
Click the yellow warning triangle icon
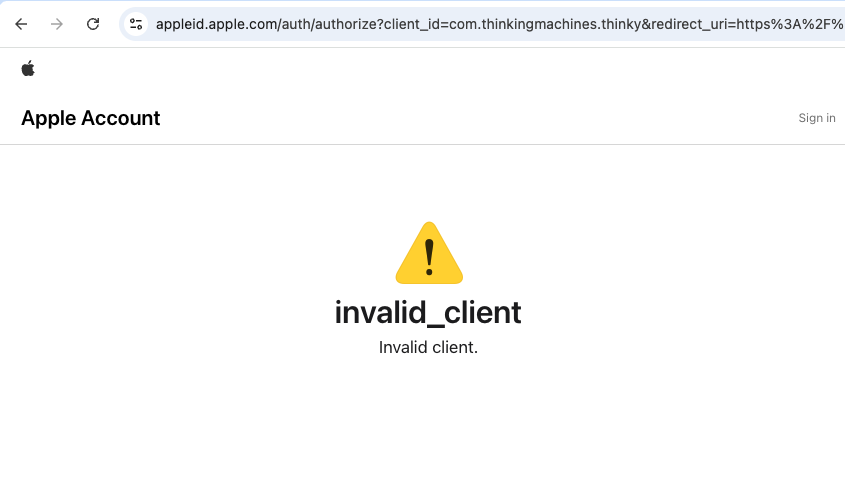click(x=429, y=253)
